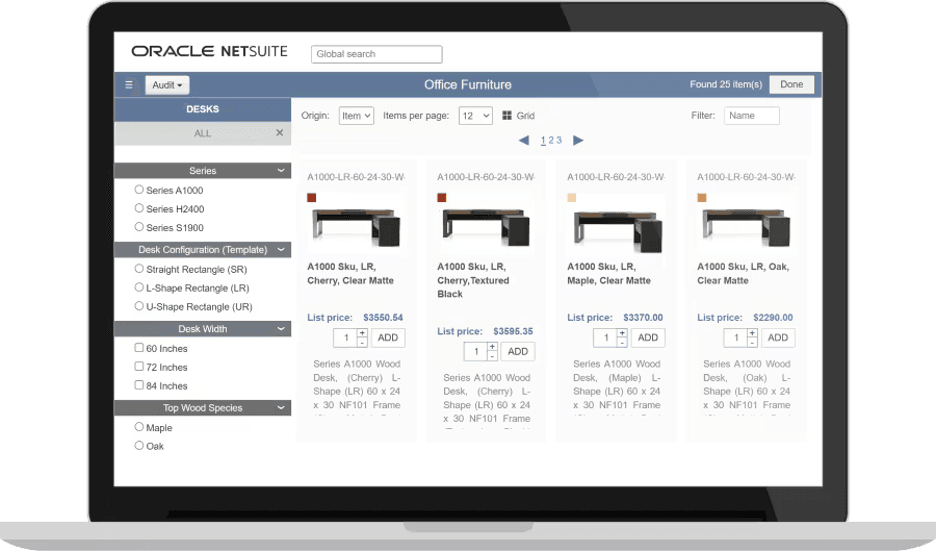Screen dimensions: 936x552
Task: Check the 60 Inches width checkbox
Action: coord(139,348)
